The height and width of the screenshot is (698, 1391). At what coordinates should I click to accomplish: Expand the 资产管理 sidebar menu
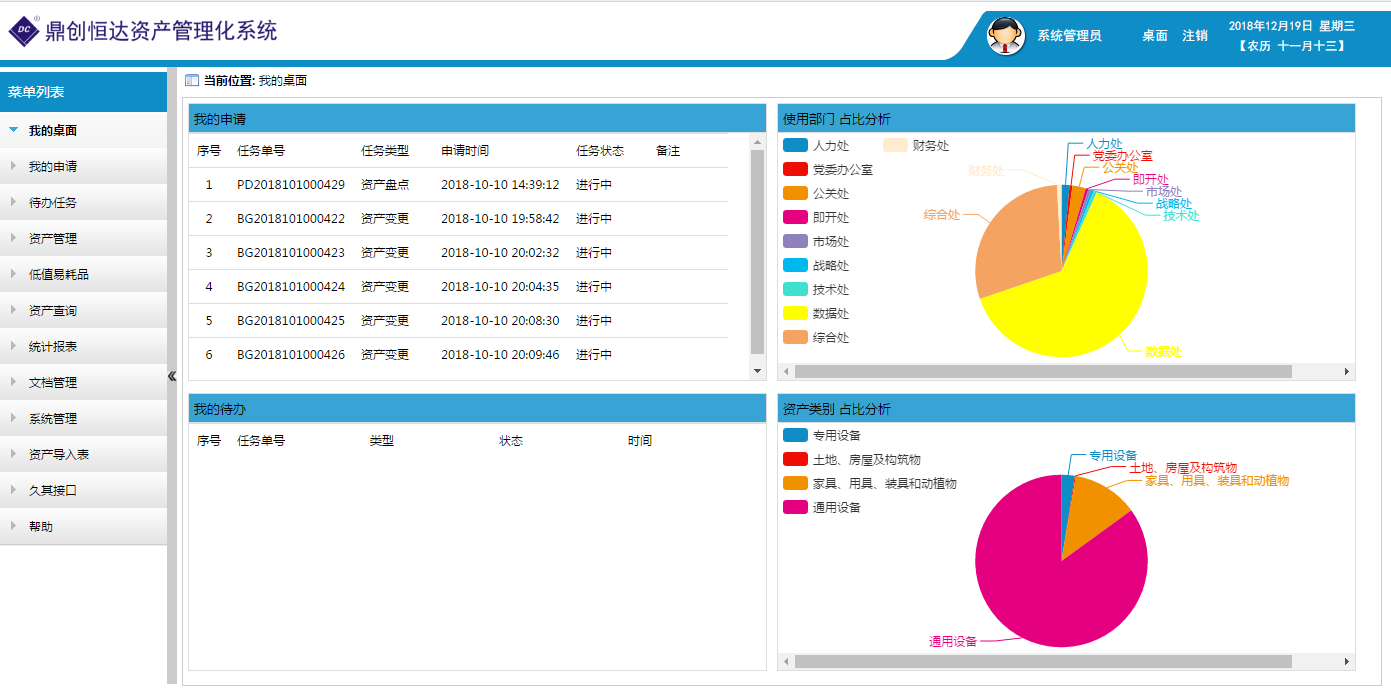coord(52,239)
